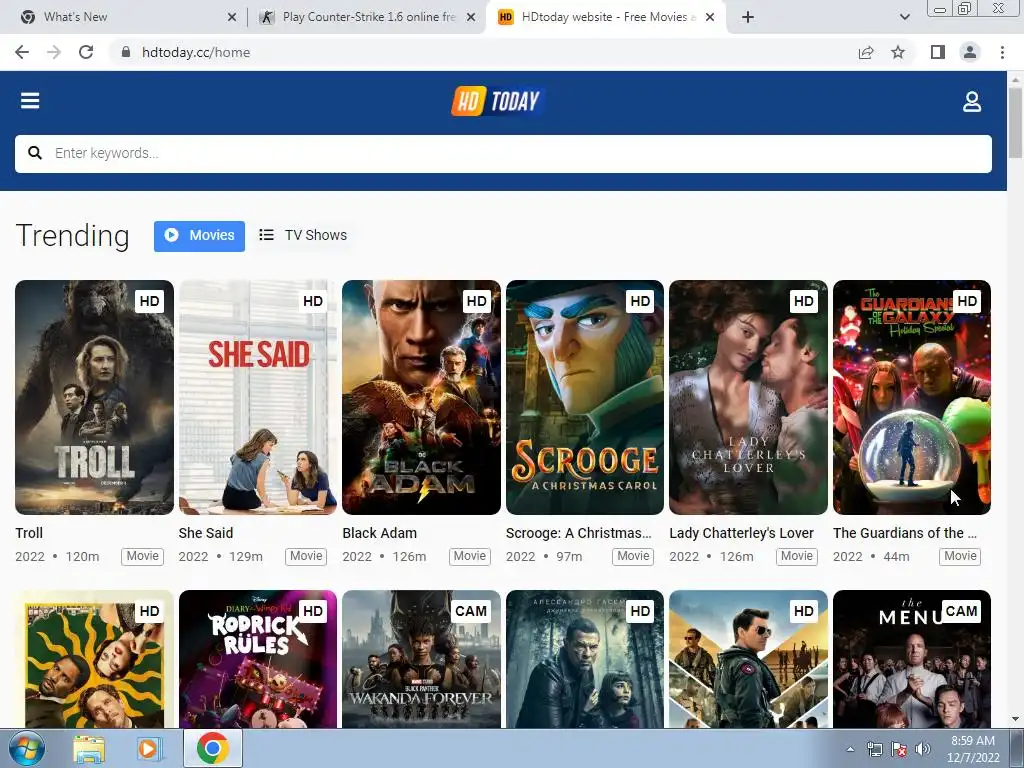Click the scrollbar down arrow

point(1015,719)
